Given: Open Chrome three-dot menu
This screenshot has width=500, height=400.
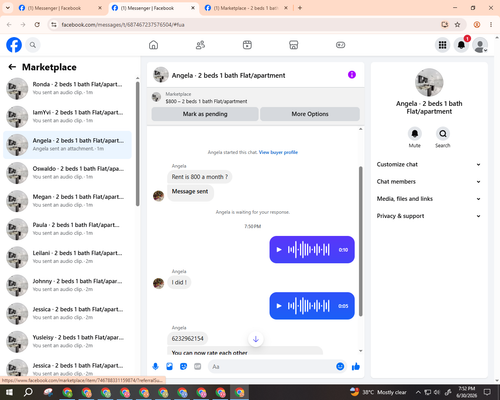Looking at the screenshot, I should [491, 24].
